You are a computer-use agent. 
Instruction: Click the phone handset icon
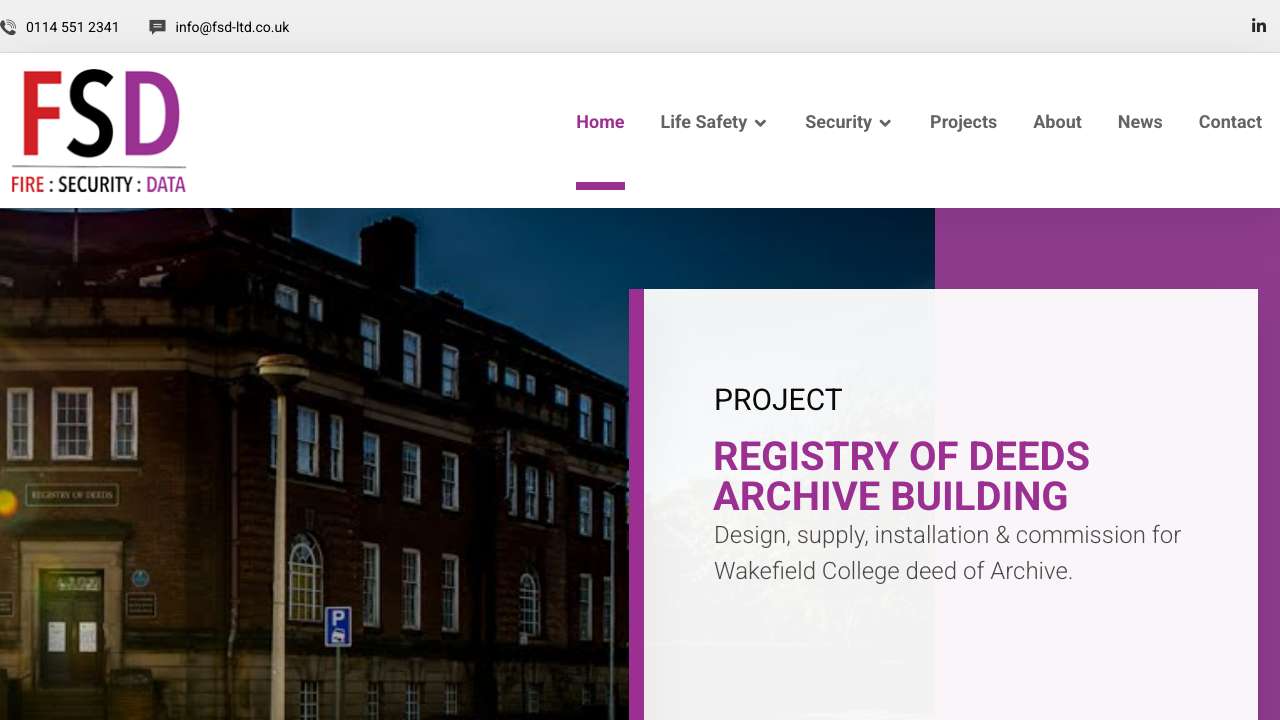8,27
